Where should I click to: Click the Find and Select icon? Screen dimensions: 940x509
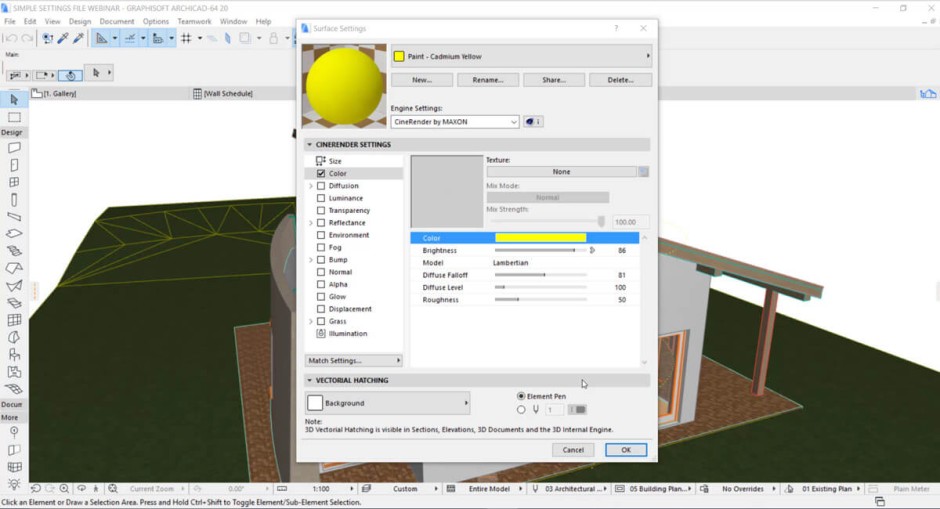(x=48, y=38)
